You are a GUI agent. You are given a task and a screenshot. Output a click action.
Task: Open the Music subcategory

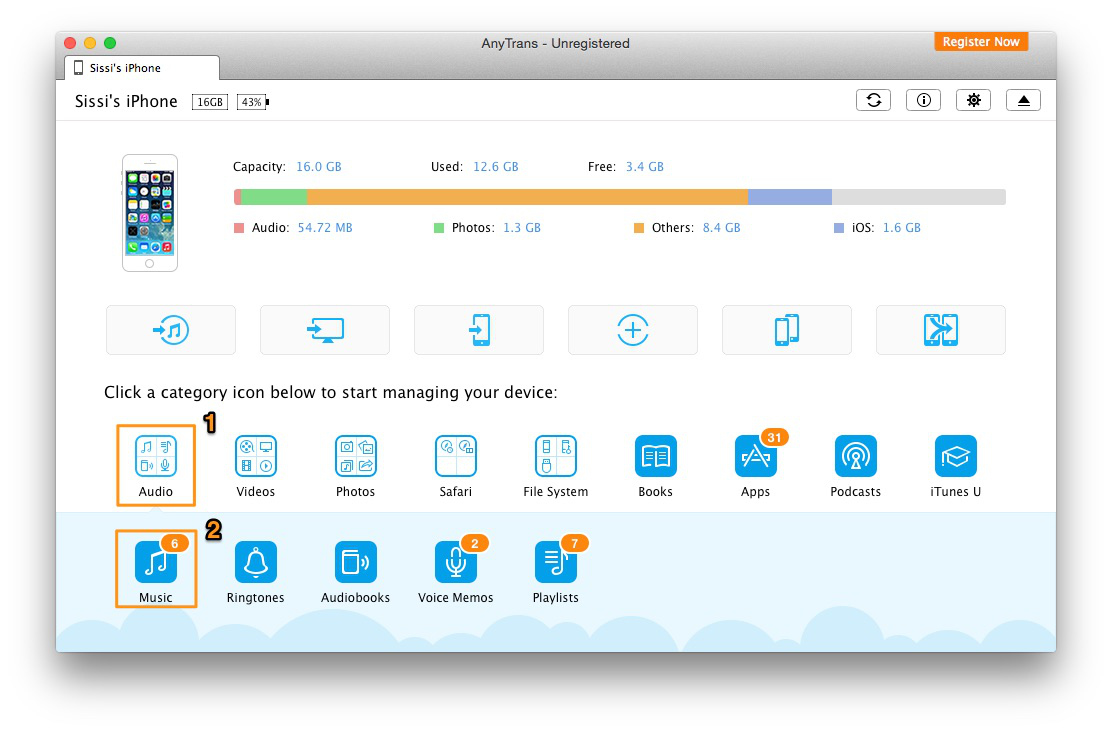click(155, 562)
